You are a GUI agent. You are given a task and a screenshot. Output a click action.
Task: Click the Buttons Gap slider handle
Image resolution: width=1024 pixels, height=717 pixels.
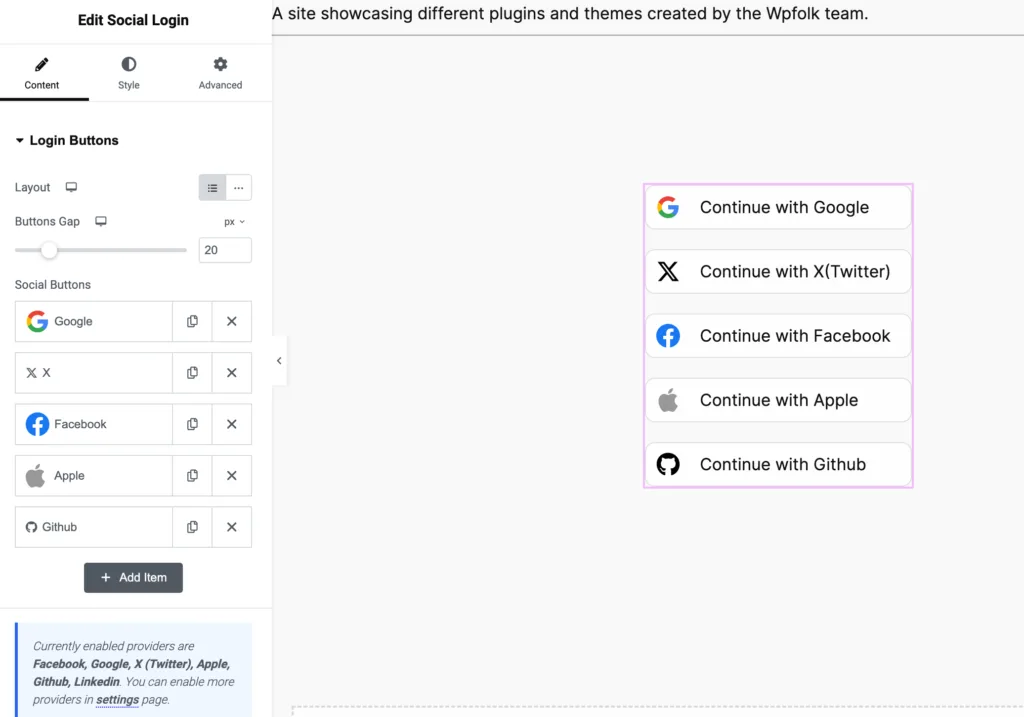click(x=49, y=250)
